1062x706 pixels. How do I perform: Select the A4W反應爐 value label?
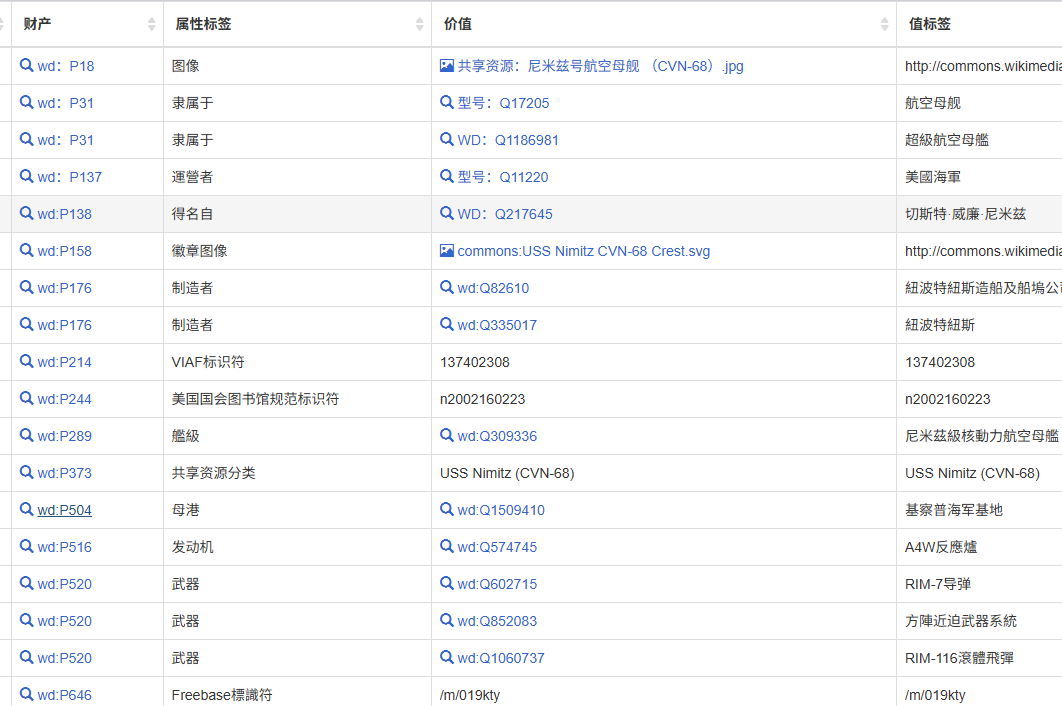click(941, 547)
